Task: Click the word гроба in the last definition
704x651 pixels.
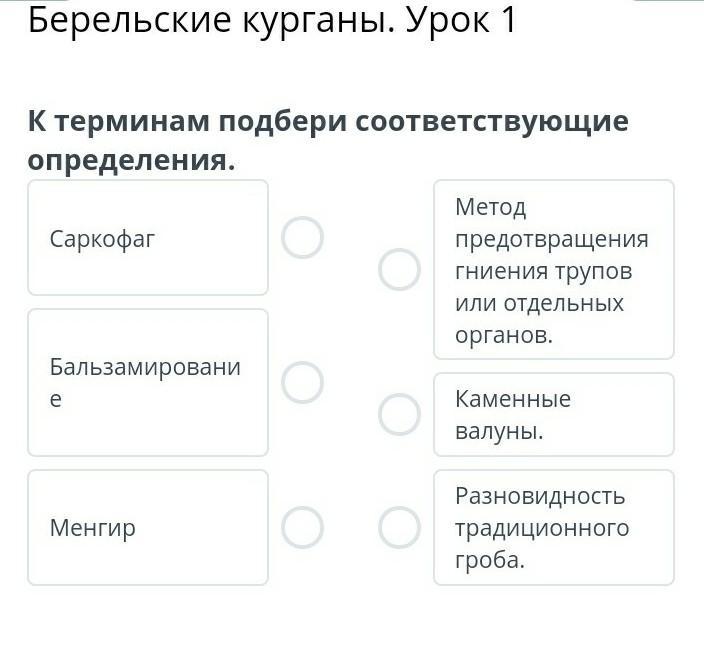Action: coord(489,560)
